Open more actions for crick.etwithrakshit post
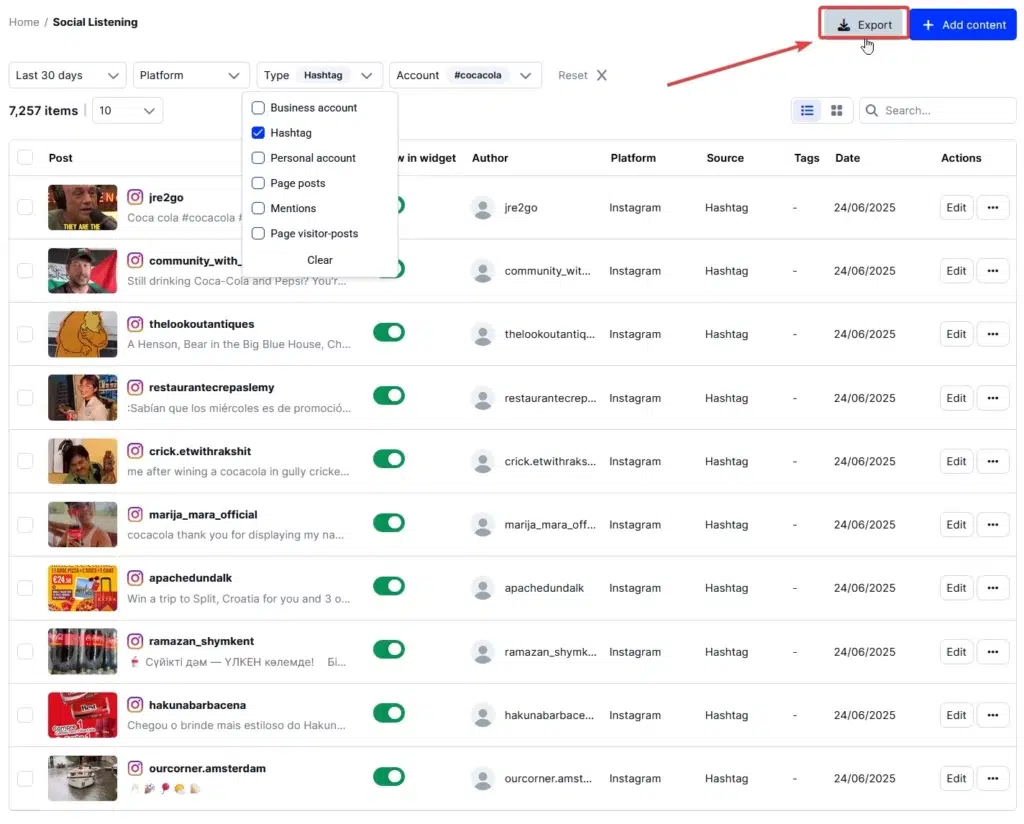Screen dimensions: 1024x824 993,461
